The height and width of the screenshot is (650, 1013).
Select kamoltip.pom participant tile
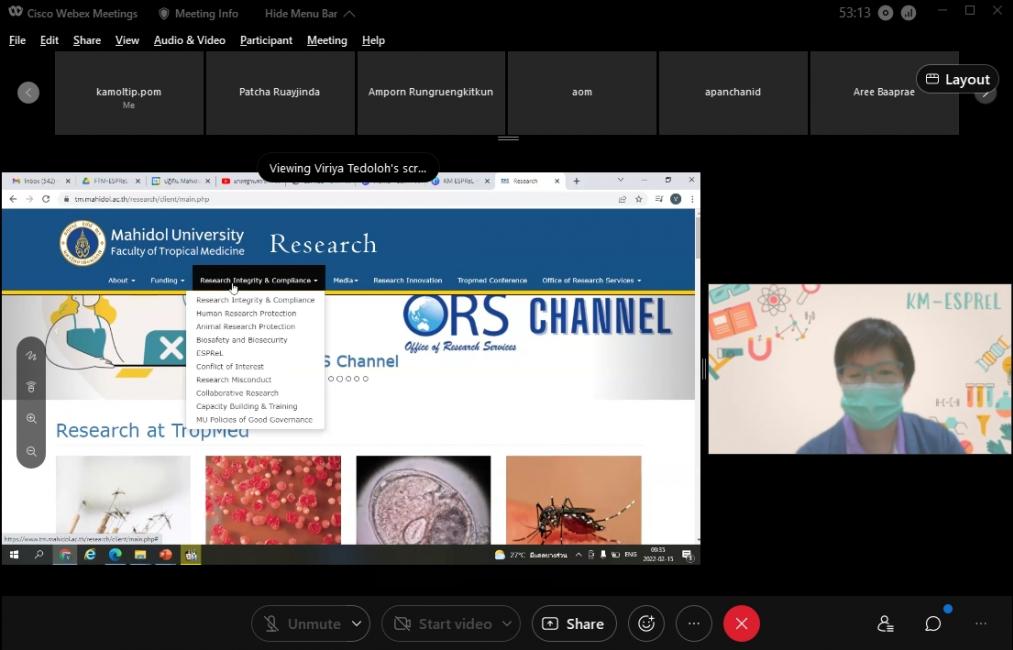129,93
